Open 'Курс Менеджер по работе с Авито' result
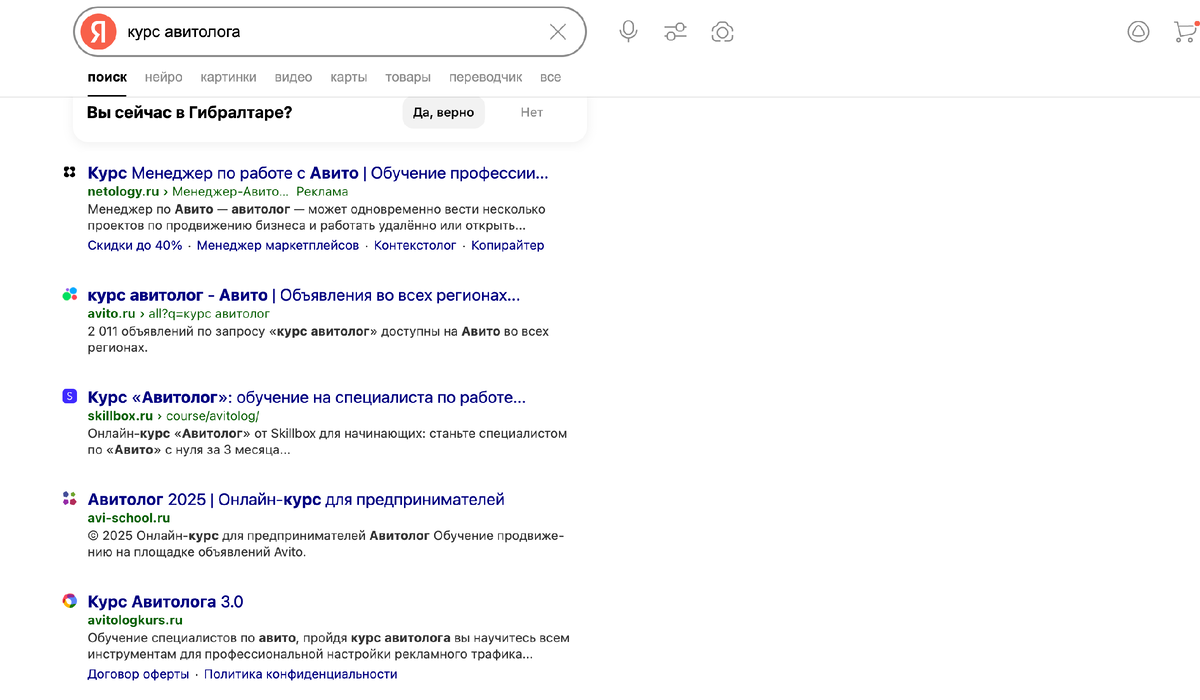 [318, 173]
